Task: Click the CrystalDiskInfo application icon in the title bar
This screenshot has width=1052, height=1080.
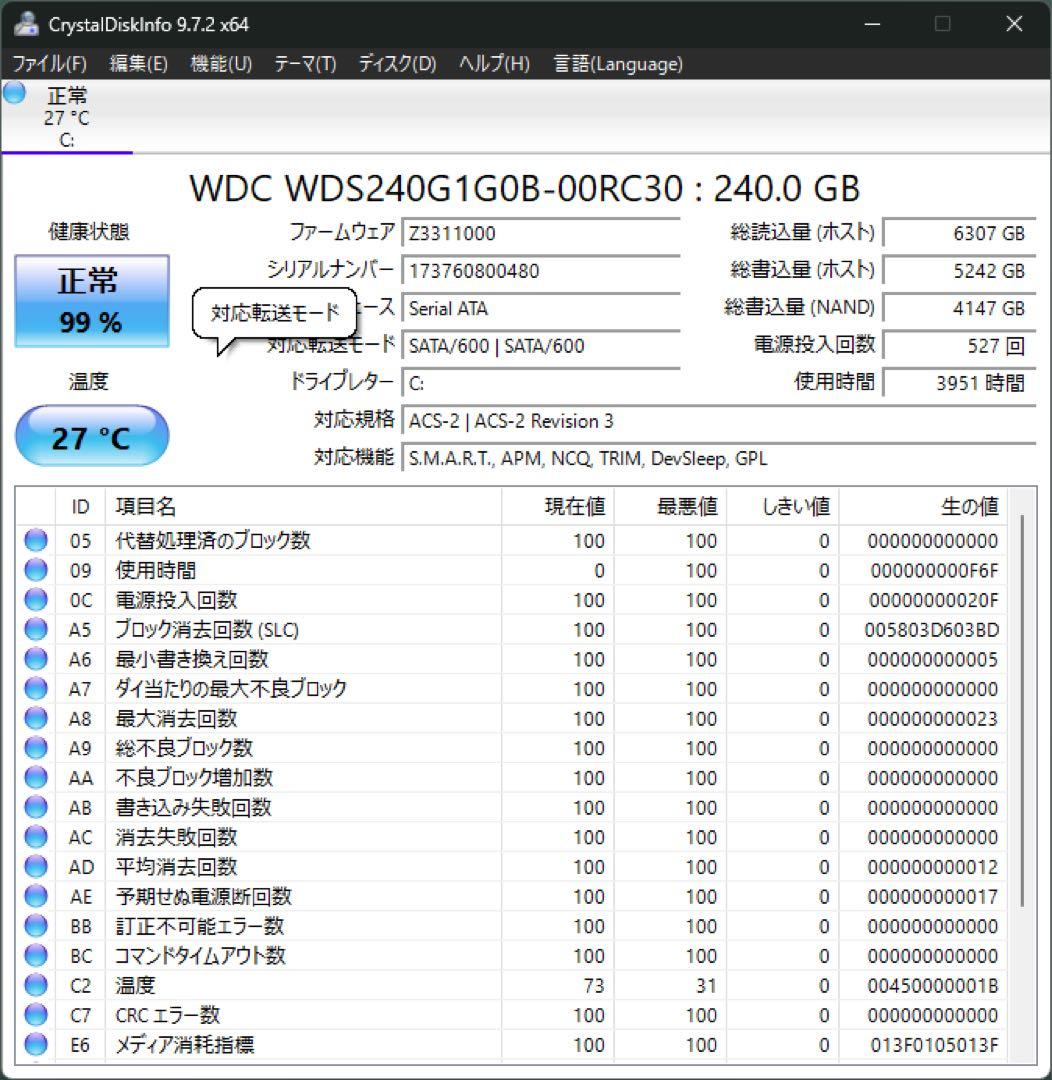Action: click(24, 23)
